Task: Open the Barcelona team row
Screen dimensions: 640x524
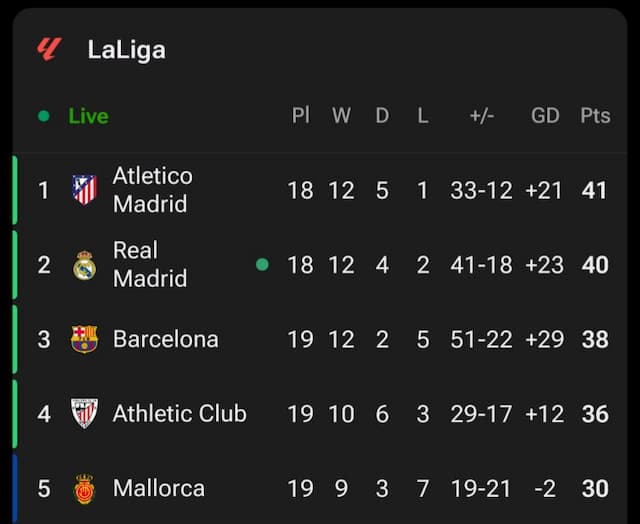Action: click(x=320, y=339)
